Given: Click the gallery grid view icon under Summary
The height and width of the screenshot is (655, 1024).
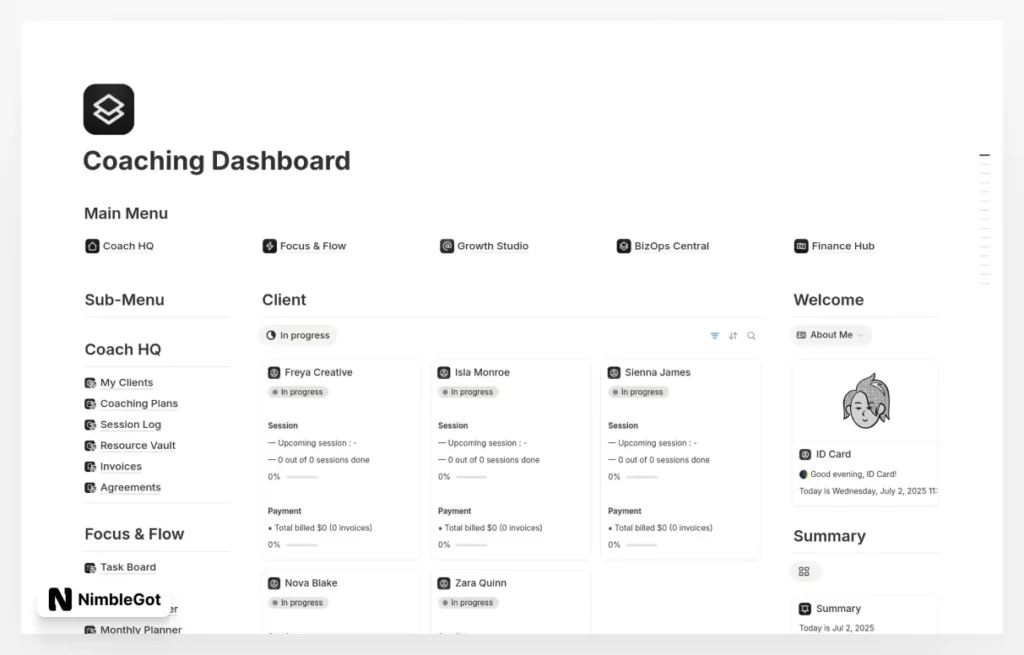Looking at the screenshot, I should [804, 571].
